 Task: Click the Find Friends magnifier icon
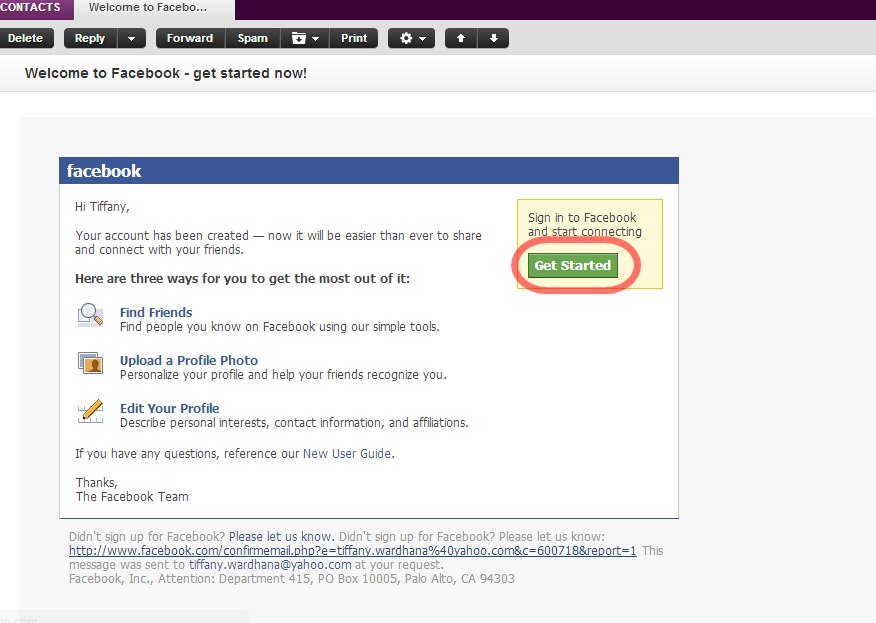(90, 315)
